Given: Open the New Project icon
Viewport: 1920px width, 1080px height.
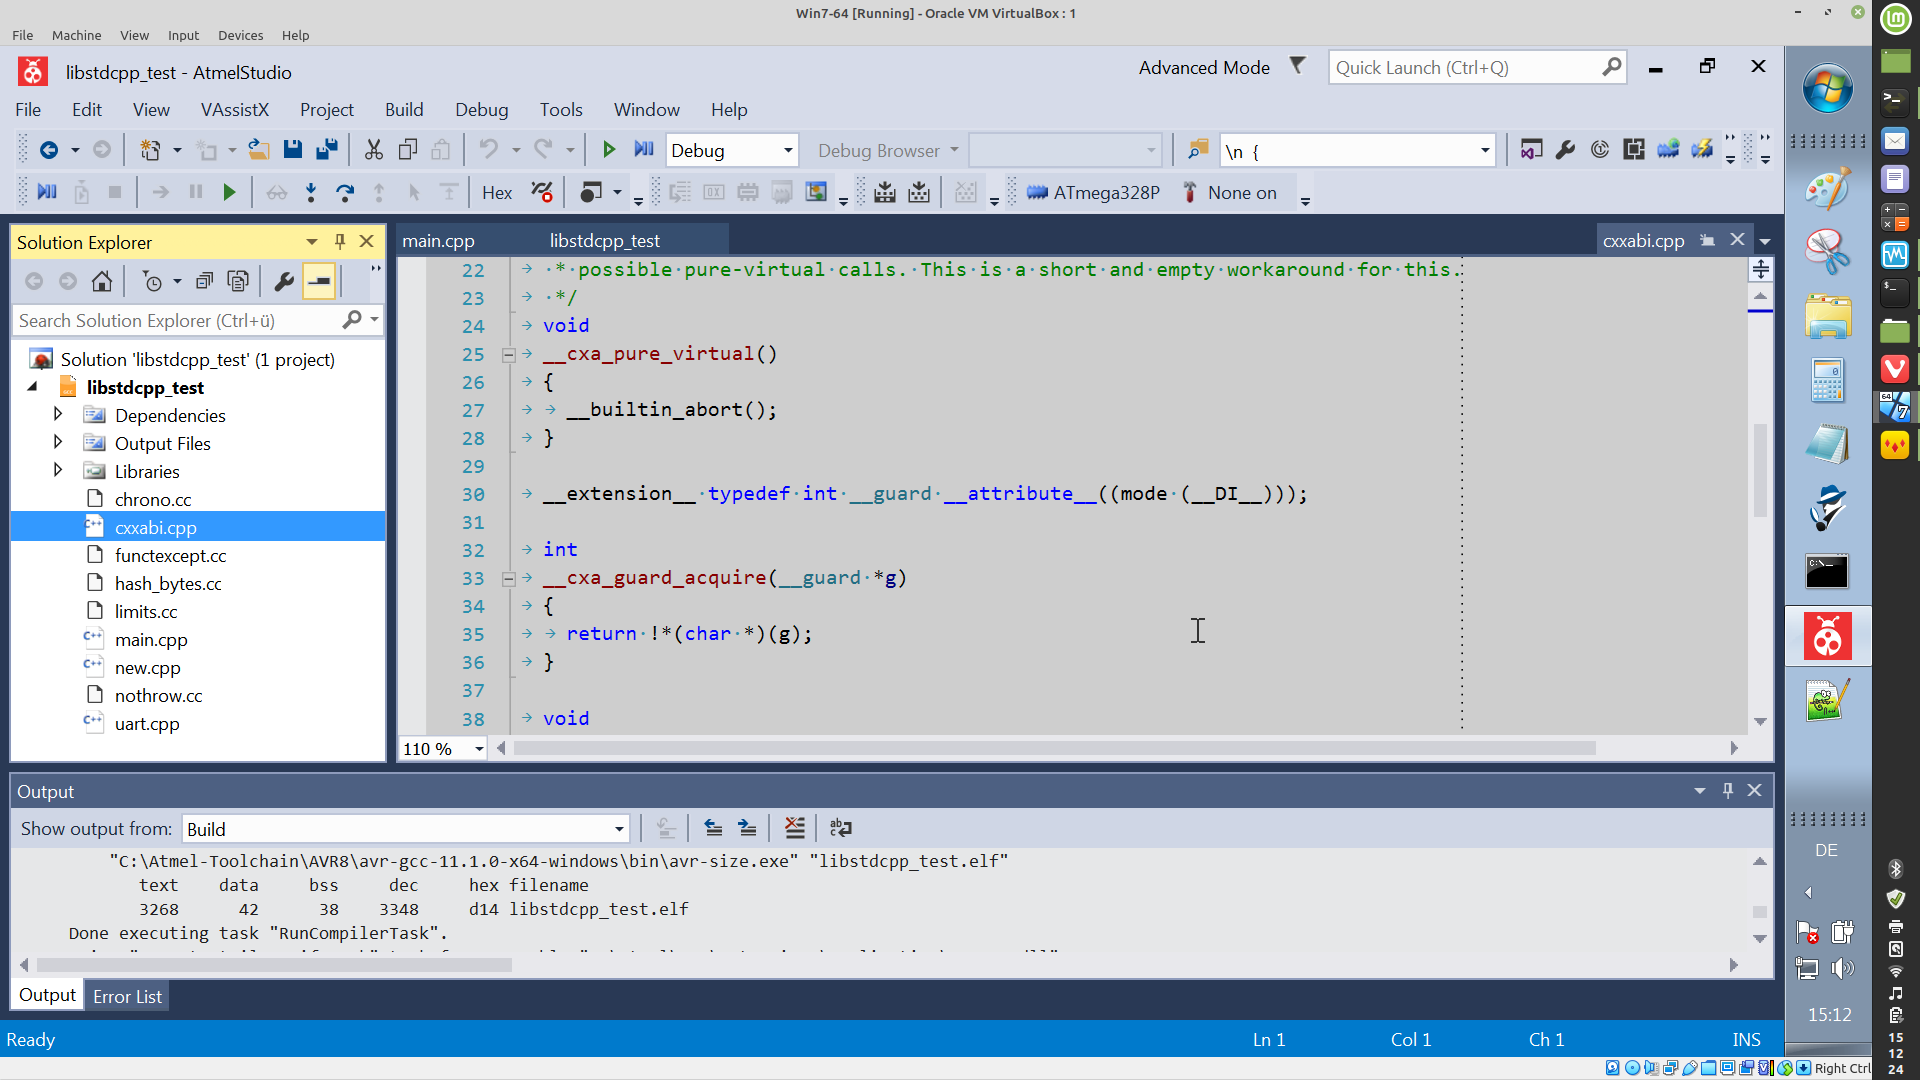Looking at the screenshot, I should point(149,150).
